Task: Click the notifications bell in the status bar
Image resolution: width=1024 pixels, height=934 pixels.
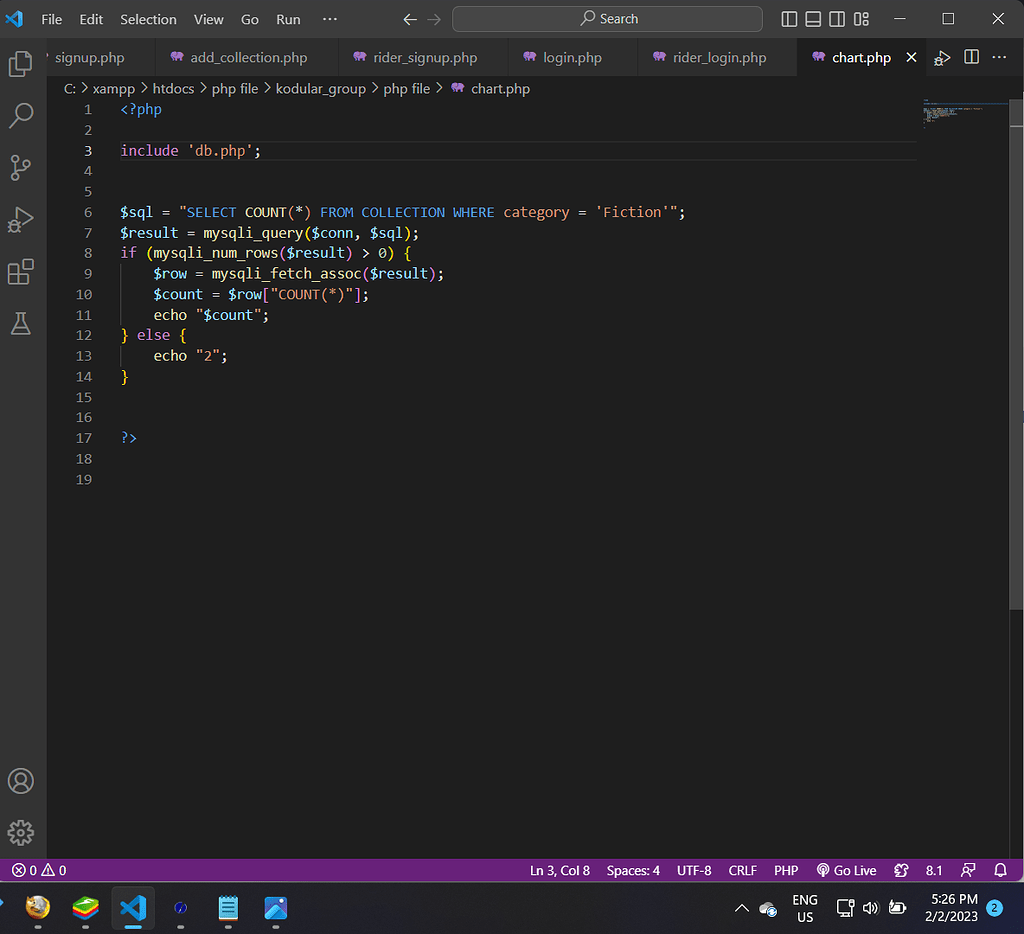Action: point(1000,870)
